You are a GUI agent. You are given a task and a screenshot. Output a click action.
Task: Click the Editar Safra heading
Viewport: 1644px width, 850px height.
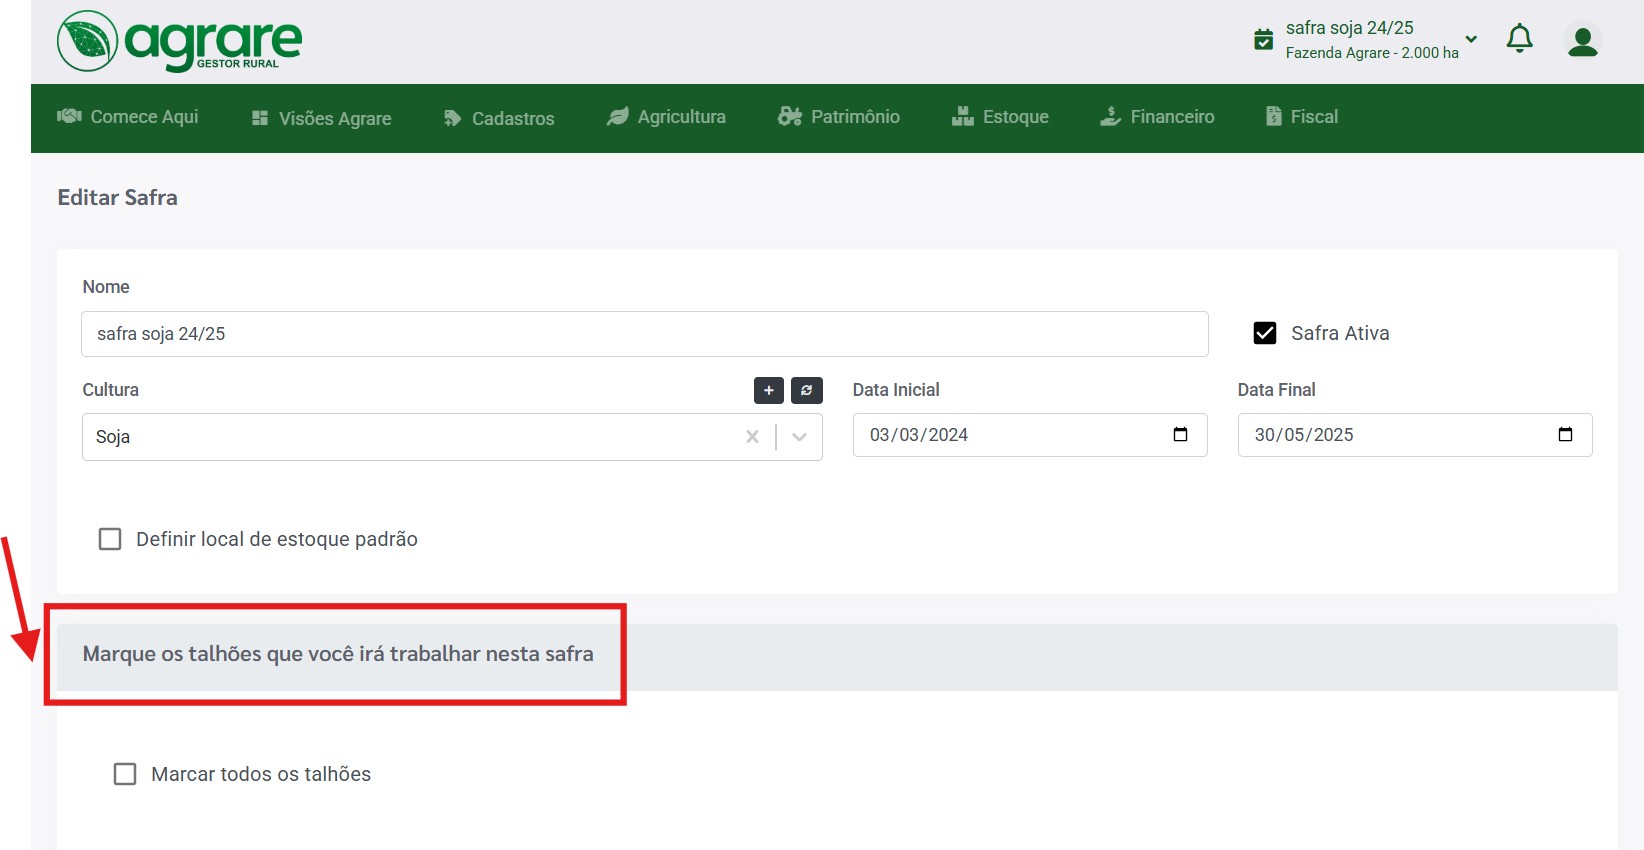[x=118, y=197]
